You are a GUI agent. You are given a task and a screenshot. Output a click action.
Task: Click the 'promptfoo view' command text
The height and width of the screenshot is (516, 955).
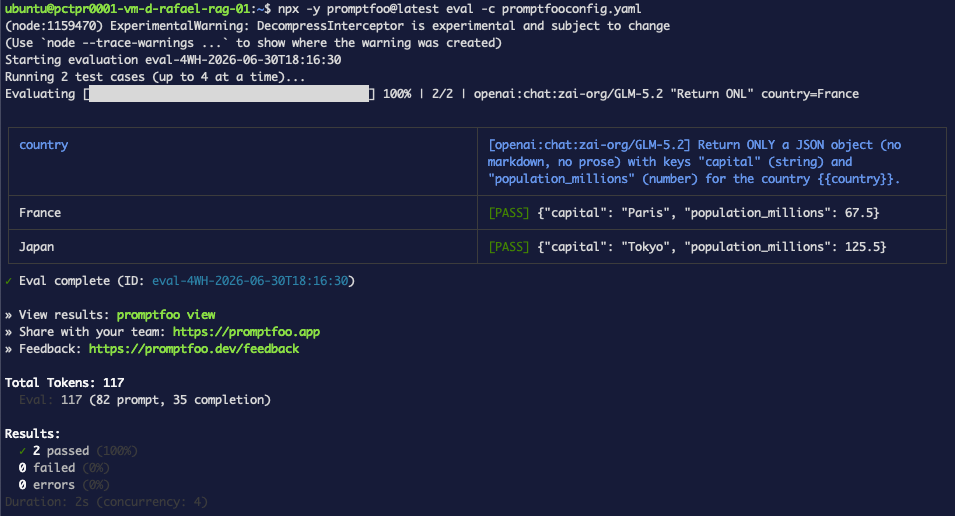point(166,315)
